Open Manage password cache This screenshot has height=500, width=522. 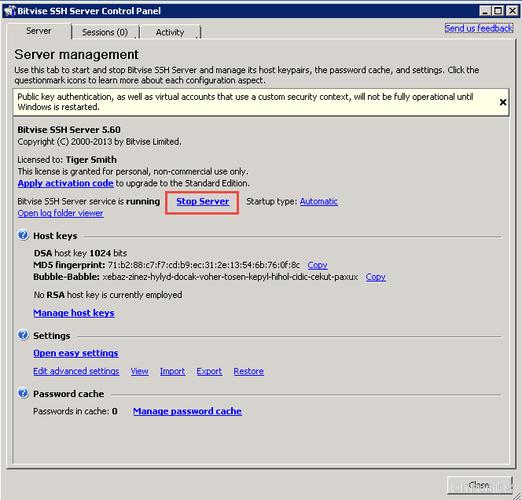point(187,411)
